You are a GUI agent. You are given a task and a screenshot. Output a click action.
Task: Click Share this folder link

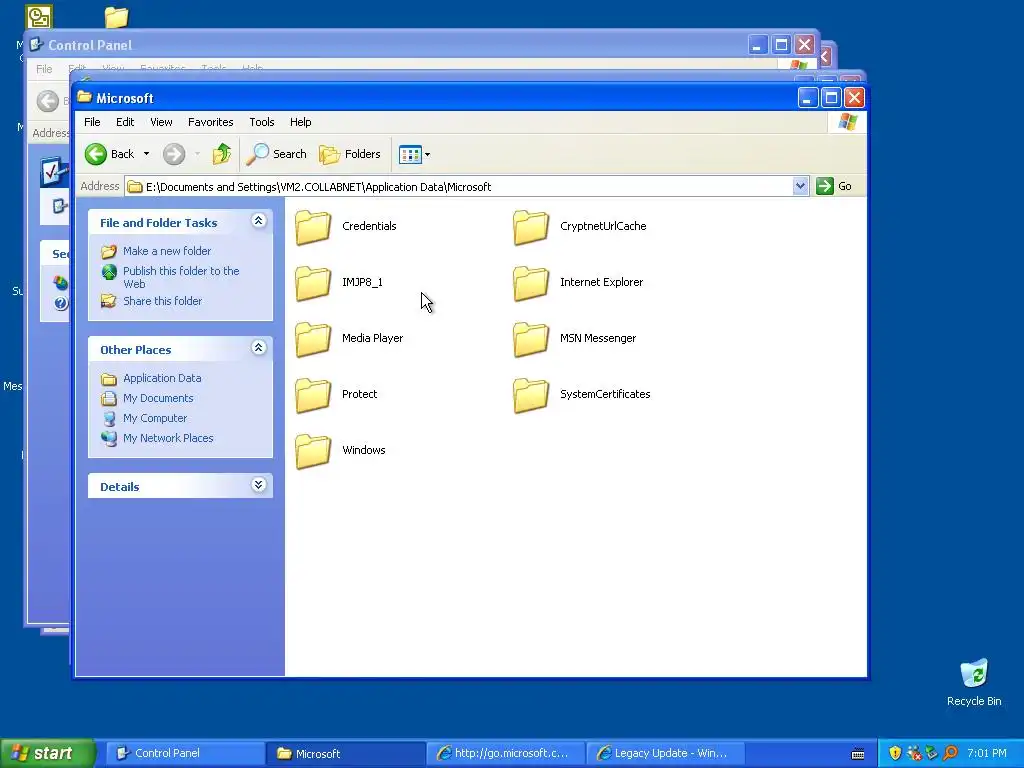pyautogui.click(x=163, y=301)
